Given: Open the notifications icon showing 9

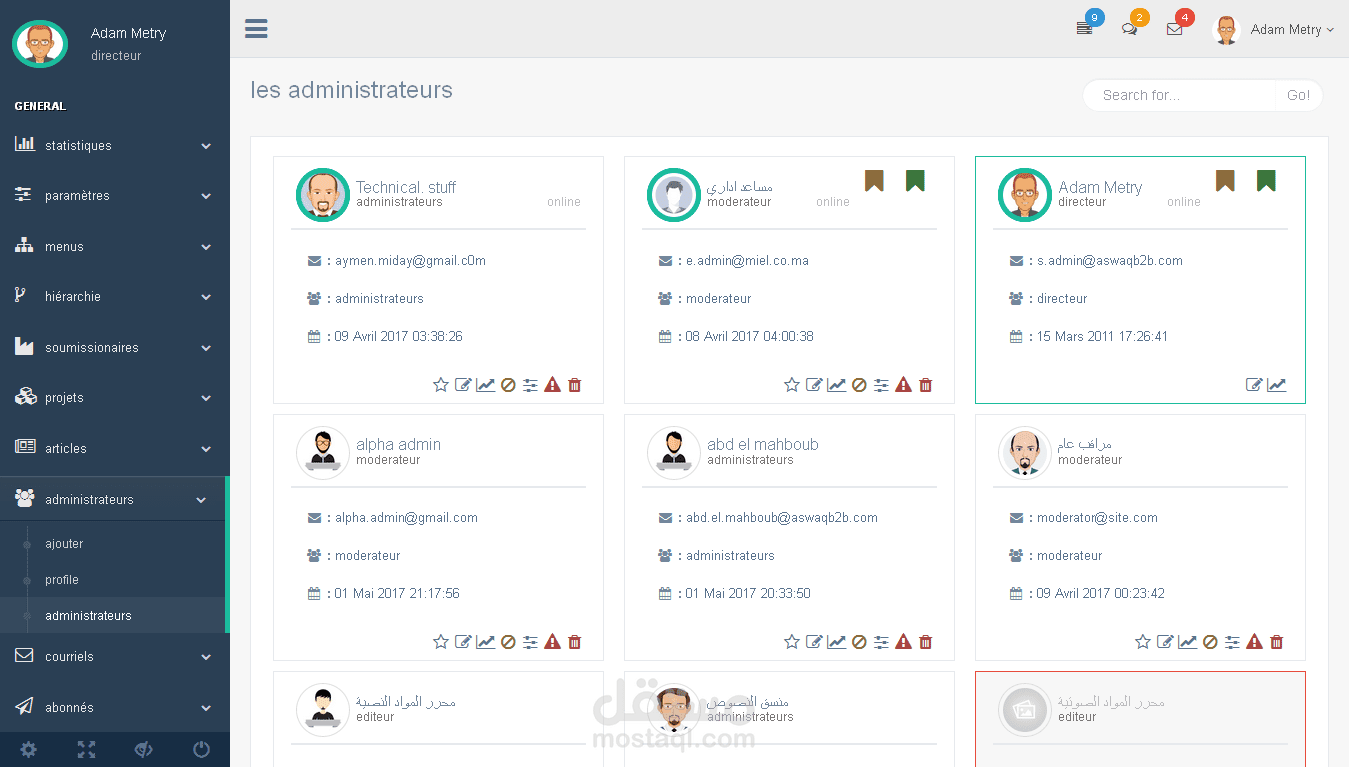Looking at the screenshot, I should [1084, 28].
